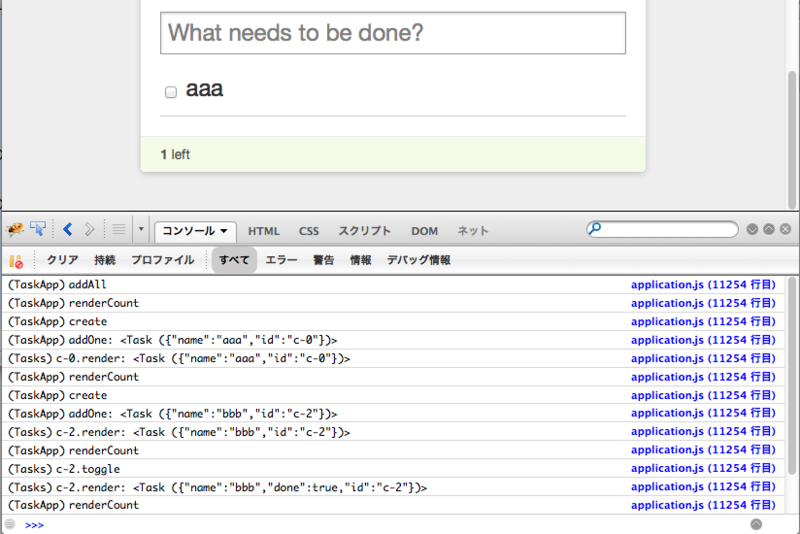Check the aaa task checkbox

click(171, 92)
